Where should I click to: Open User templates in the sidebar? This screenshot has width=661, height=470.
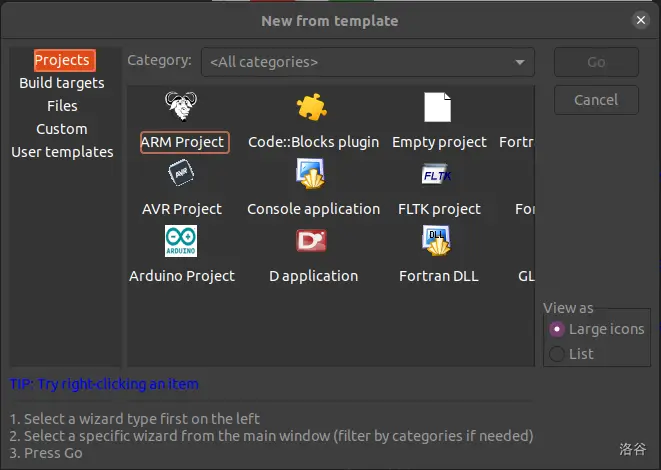62,152
